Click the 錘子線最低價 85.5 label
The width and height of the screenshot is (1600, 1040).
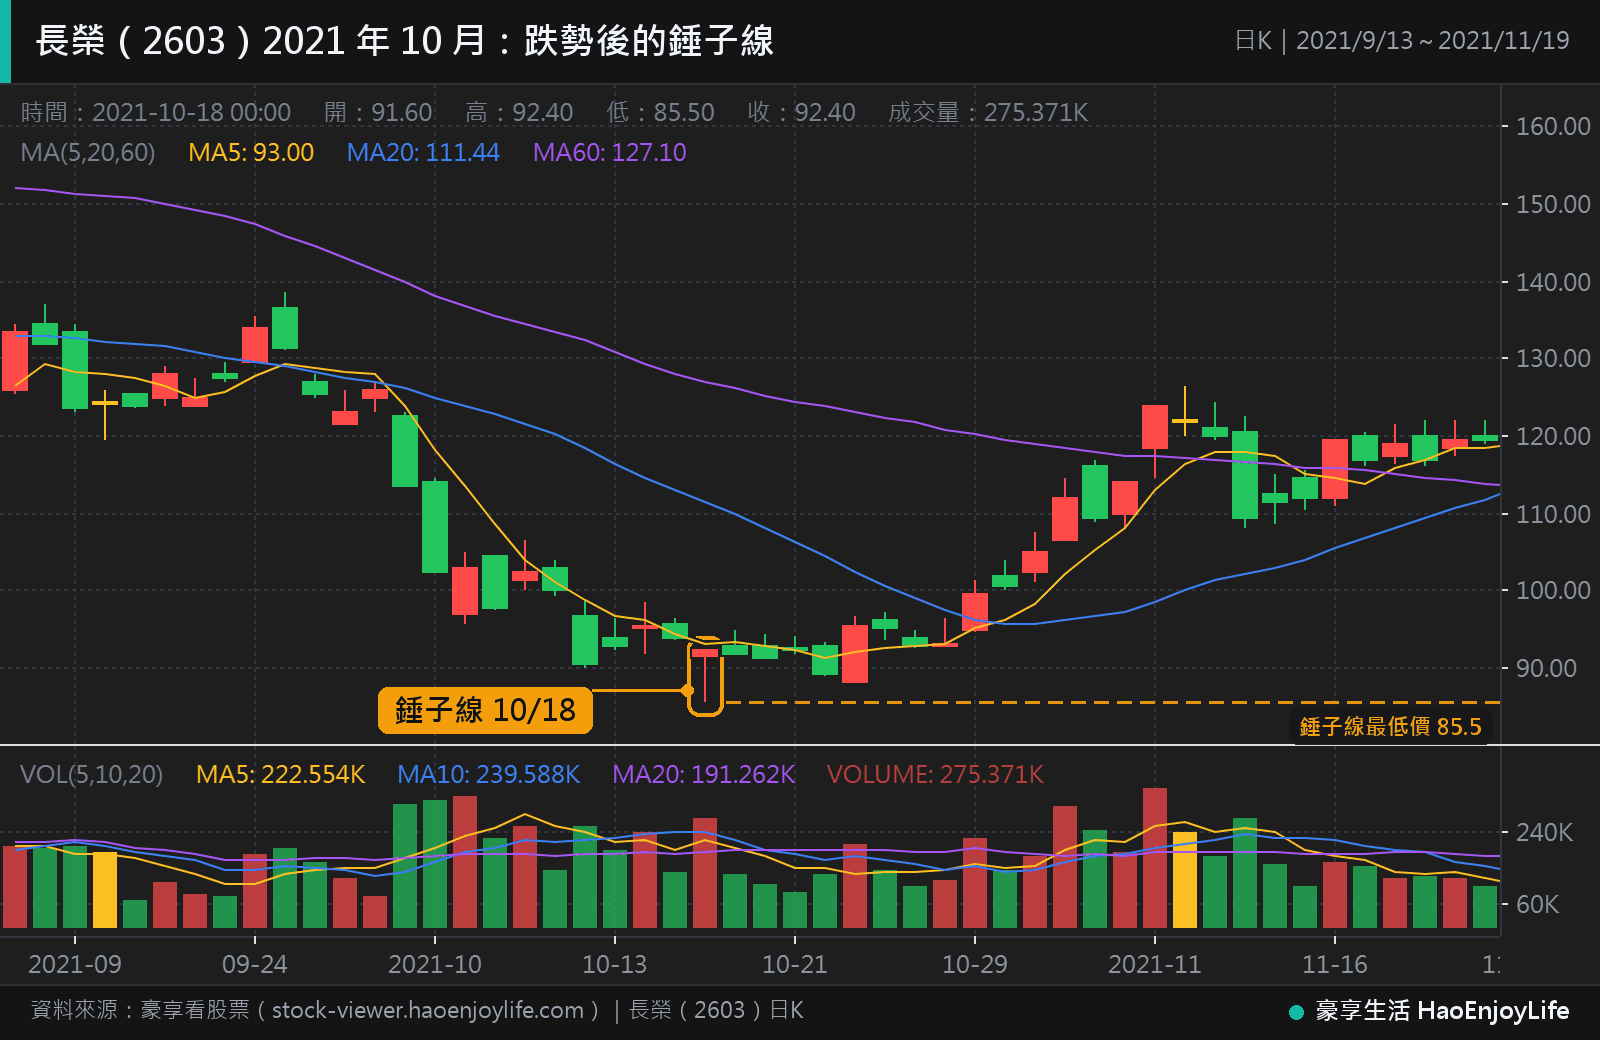[1391, 726]
